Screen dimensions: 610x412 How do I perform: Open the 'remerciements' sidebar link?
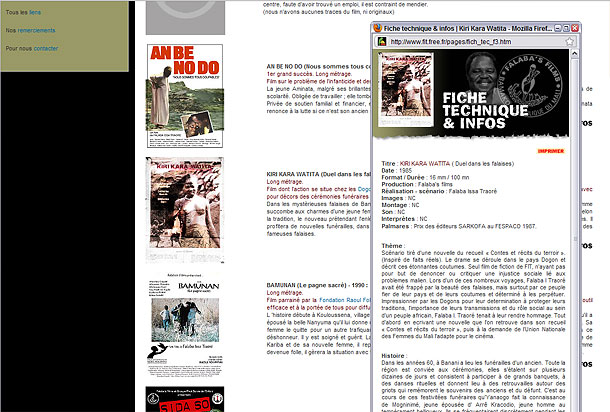click(x=36, y=30)
